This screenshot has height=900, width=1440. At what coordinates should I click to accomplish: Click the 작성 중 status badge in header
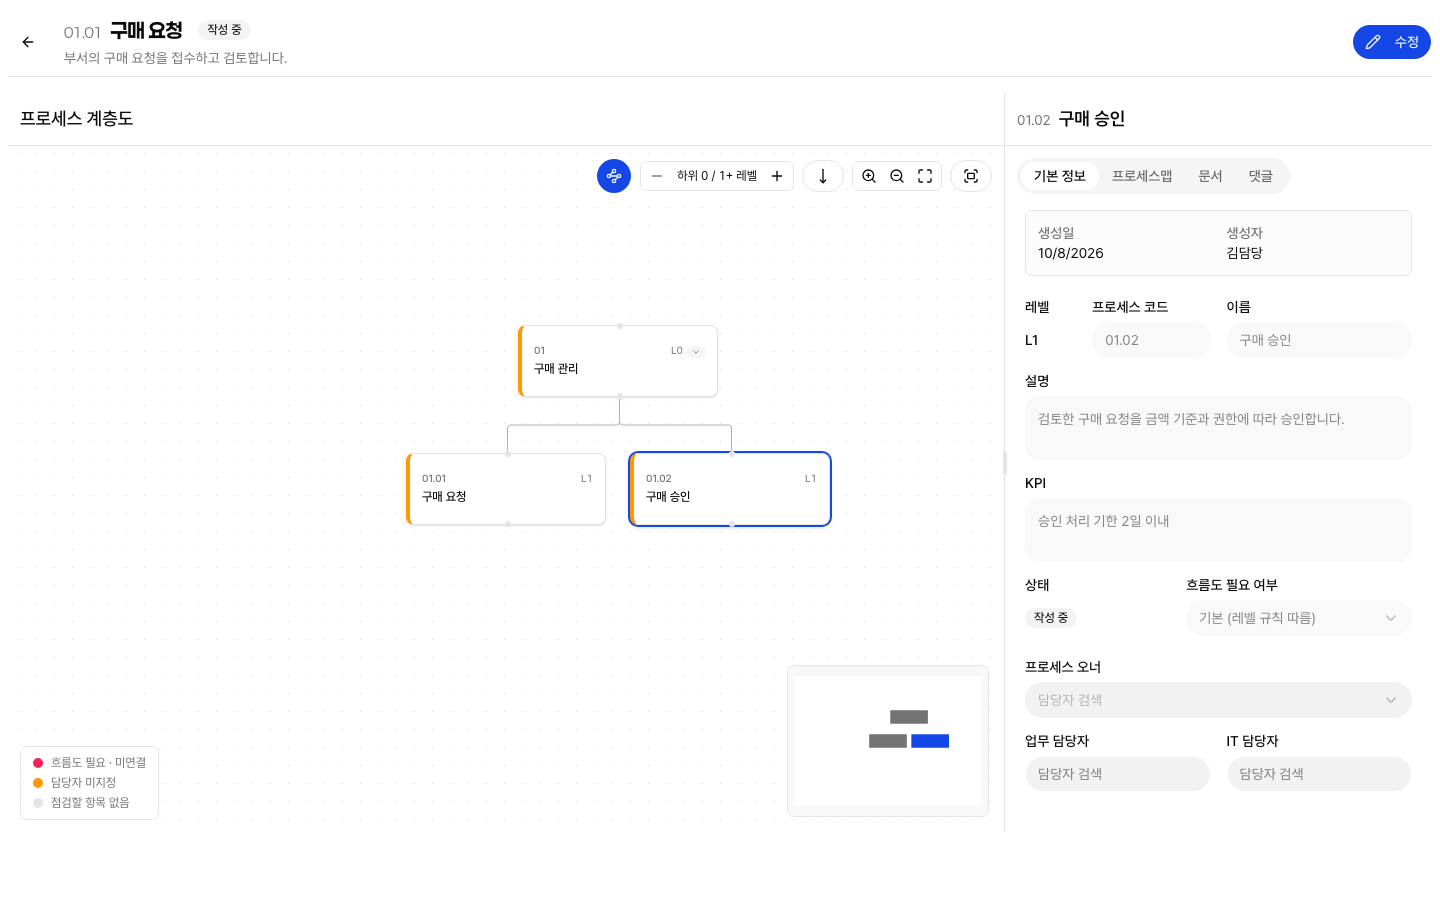(x=224, y=30)
